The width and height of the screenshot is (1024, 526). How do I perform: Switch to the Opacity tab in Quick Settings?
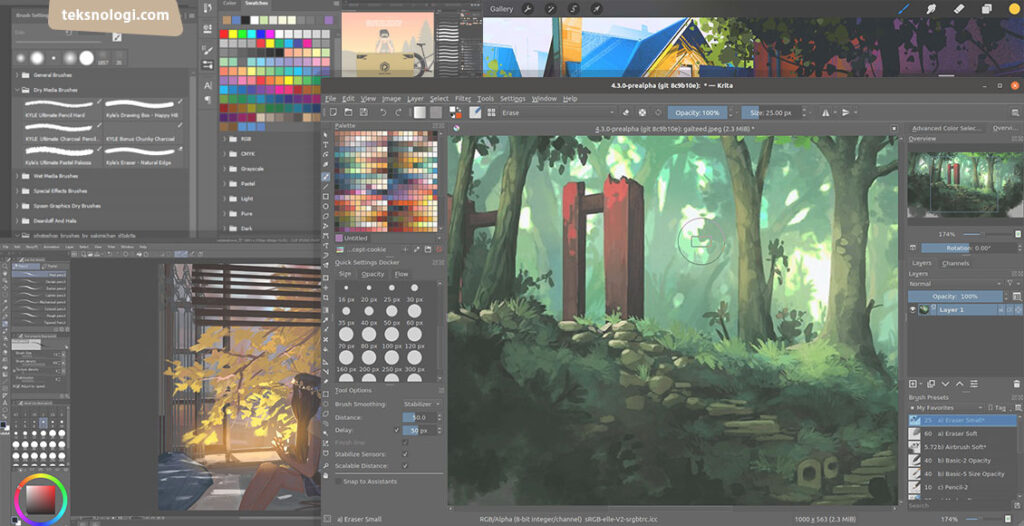pos(373,274)
